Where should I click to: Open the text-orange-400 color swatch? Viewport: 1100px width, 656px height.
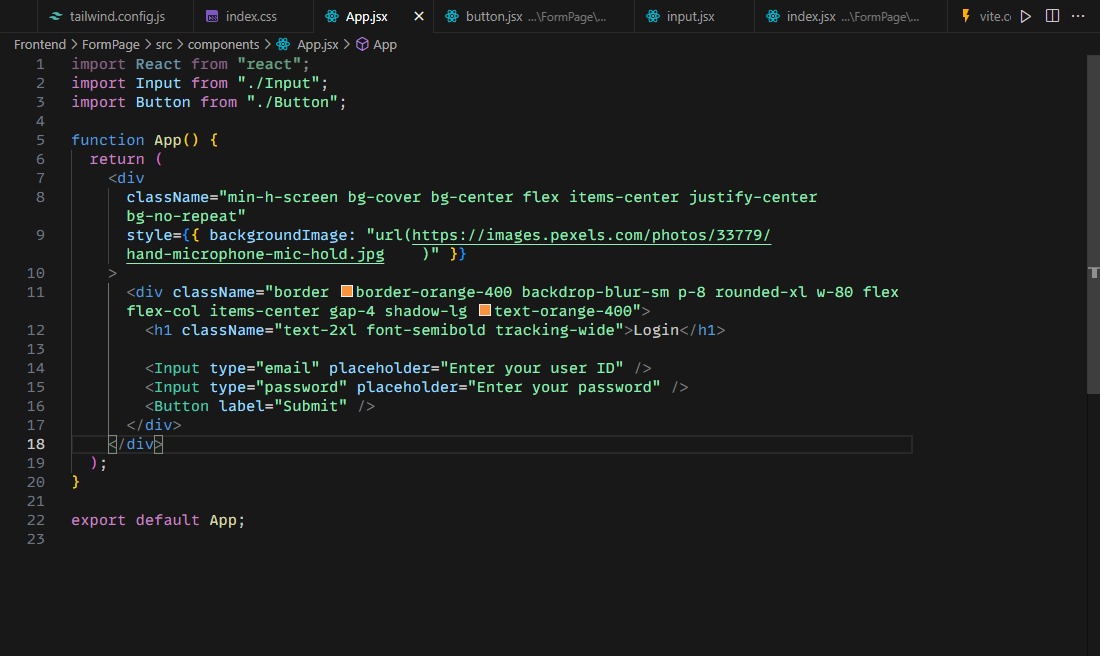pyautogui.click(x=485, y=310)
